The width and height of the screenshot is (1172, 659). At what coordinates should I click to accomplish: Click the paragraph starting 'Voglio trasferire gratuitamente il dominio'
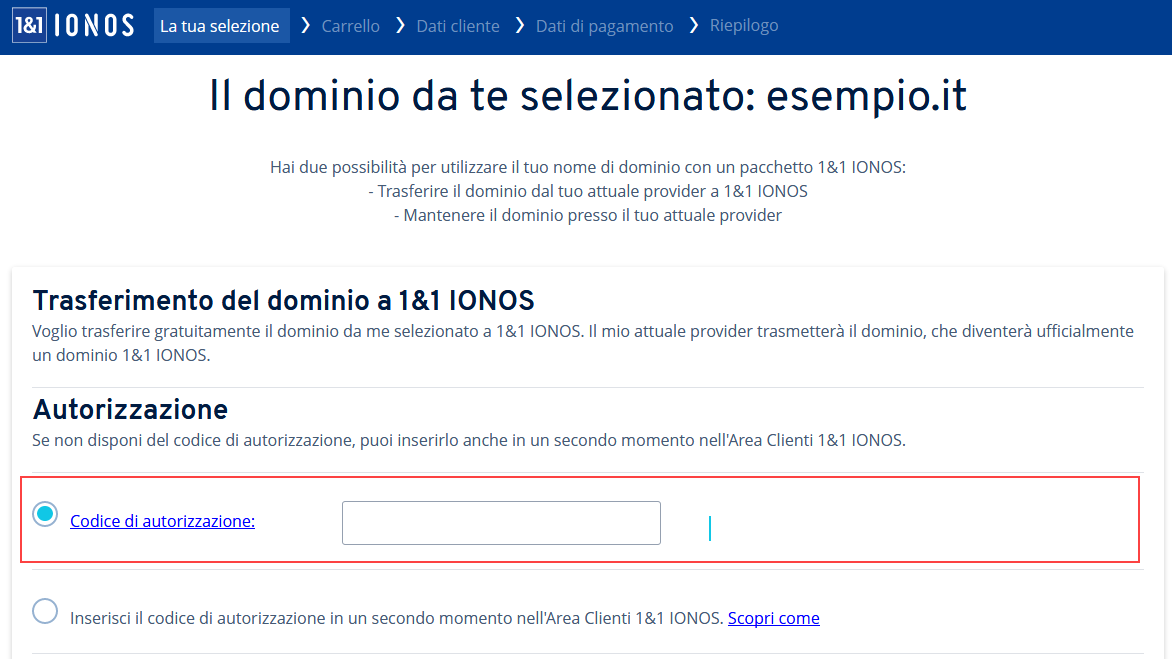583,343
